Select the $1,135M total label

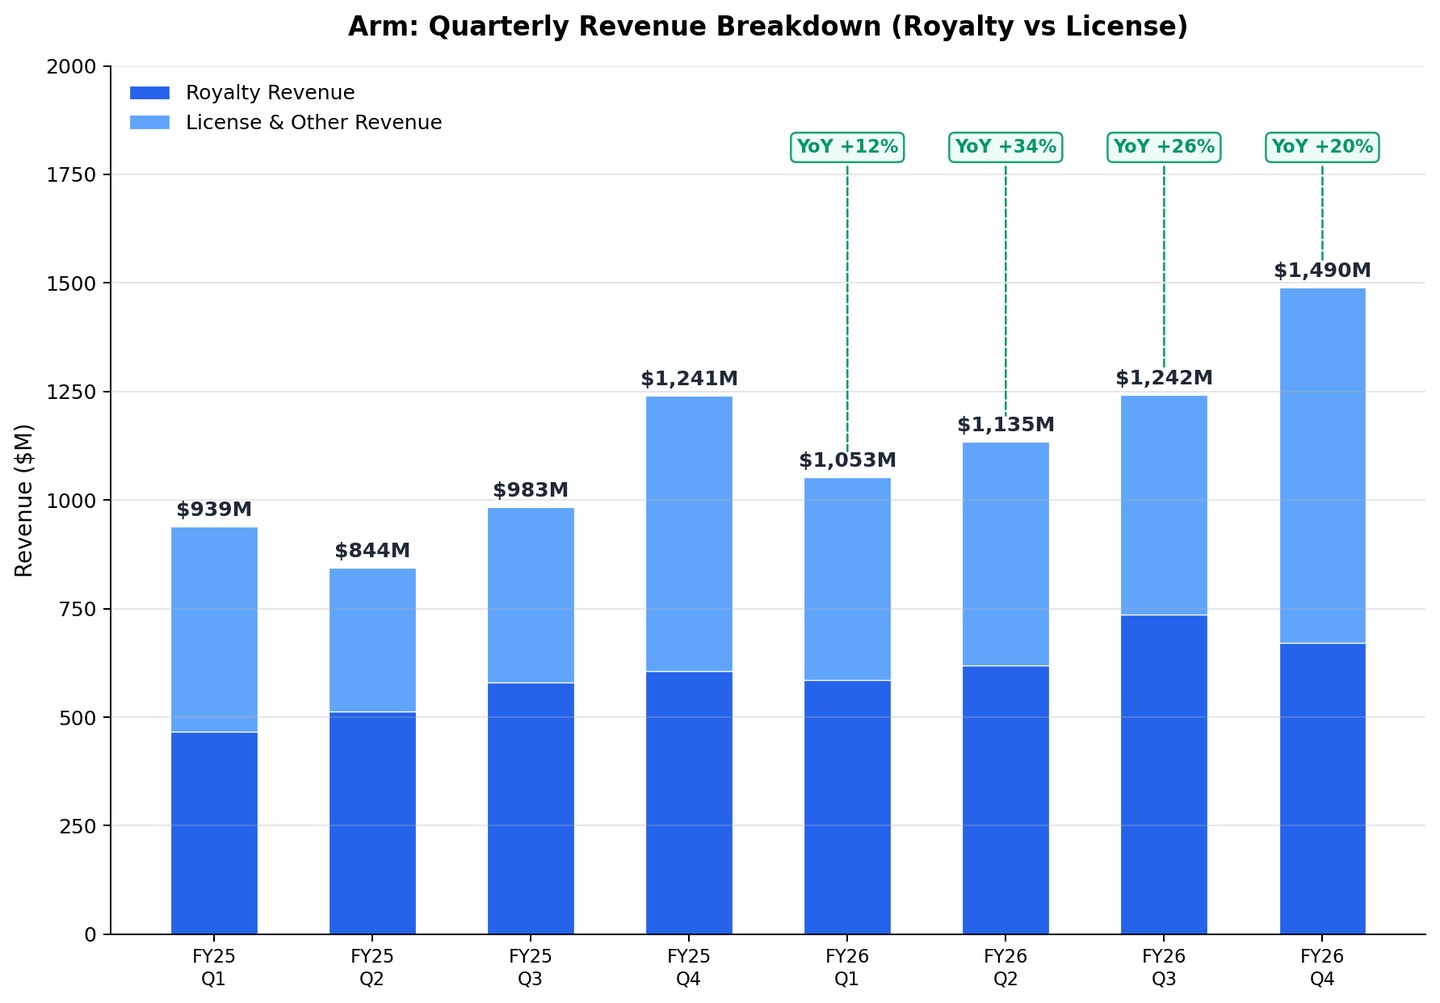click(x=1005, y=425)
